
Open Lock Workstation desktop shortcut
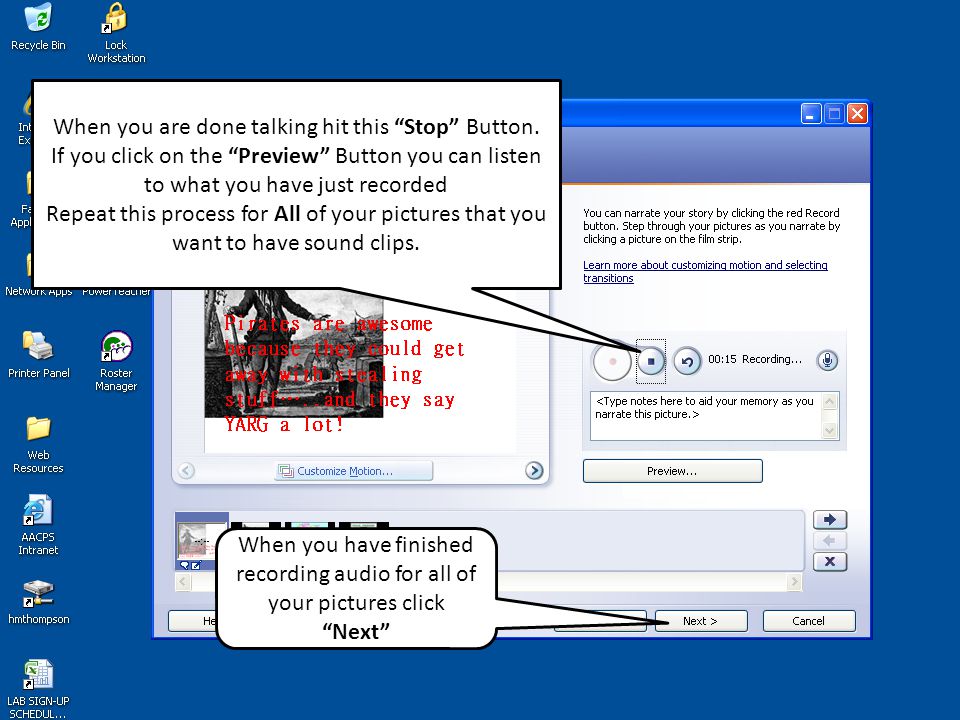click(116, 33)
